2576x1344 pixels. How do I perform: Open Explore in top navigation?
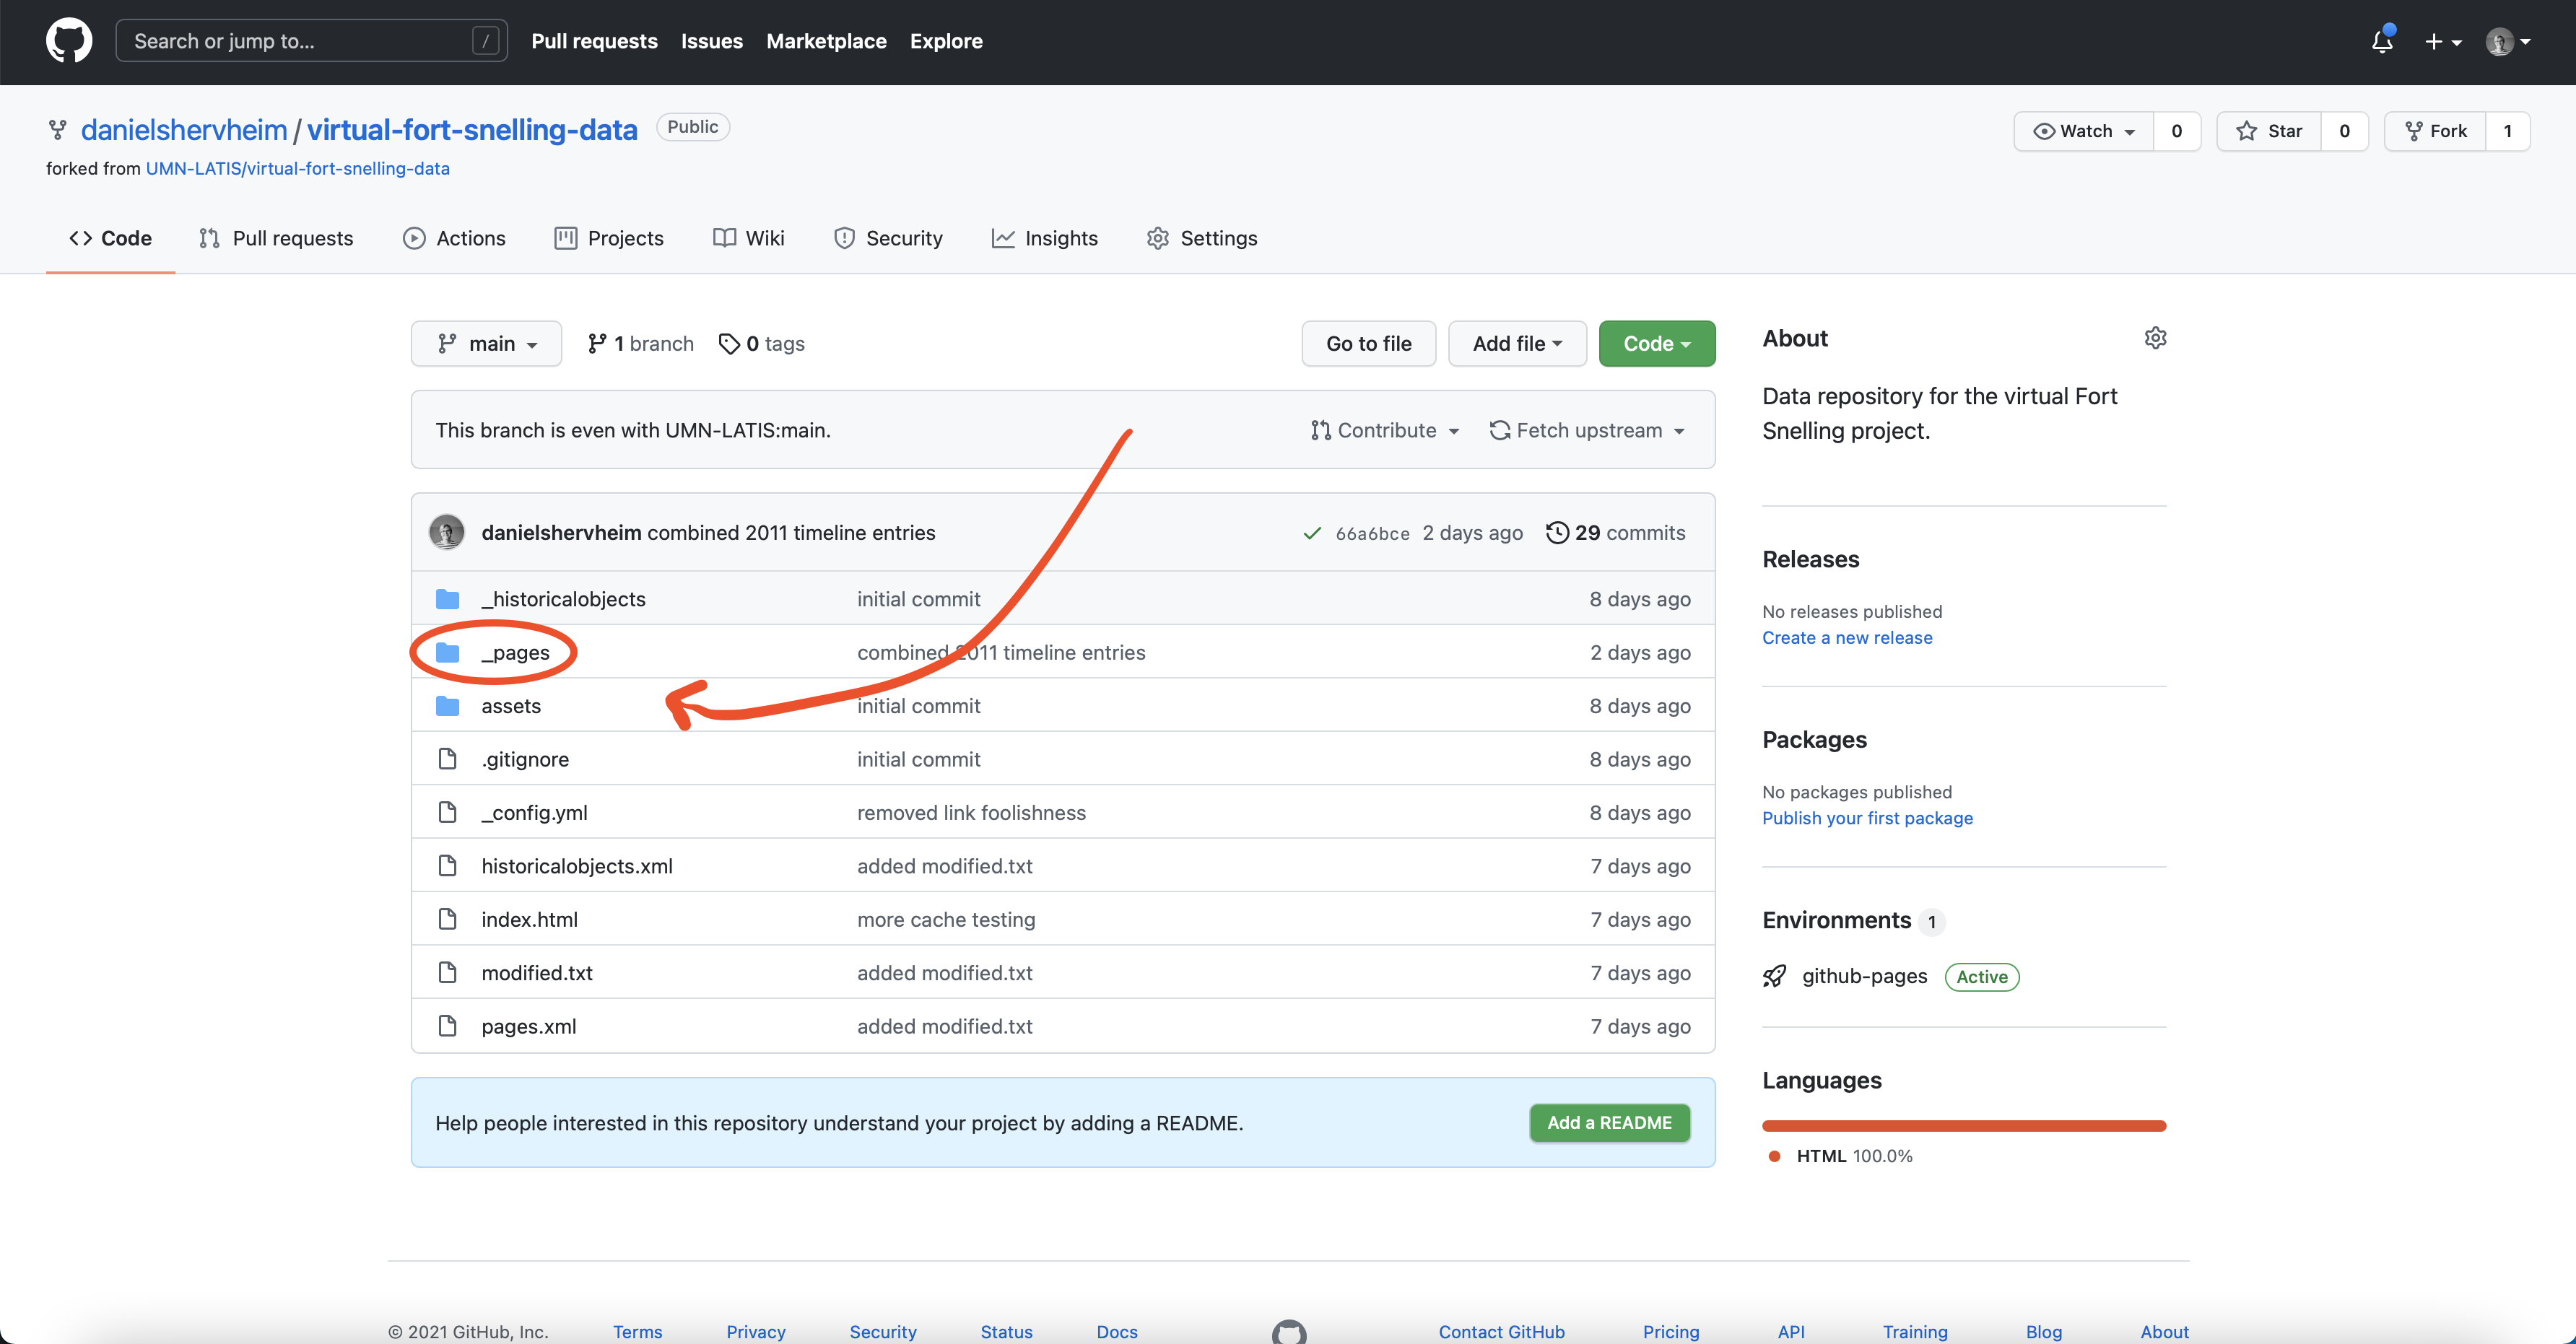pos(946,41)
